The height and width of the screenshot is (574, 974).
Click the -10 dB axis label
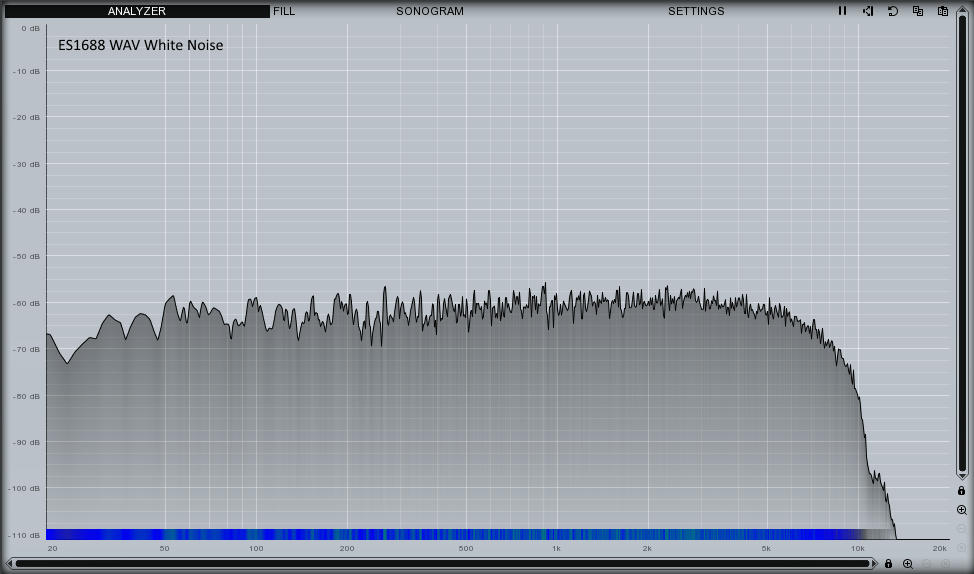coord(26,71)
